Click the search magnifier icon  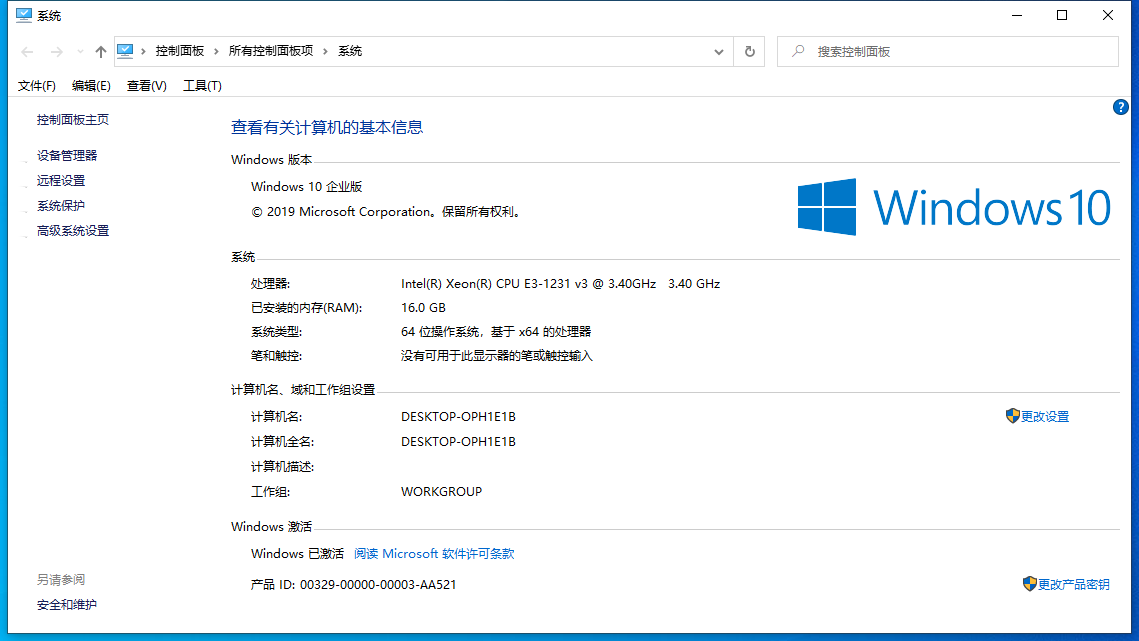pos(798,51)
